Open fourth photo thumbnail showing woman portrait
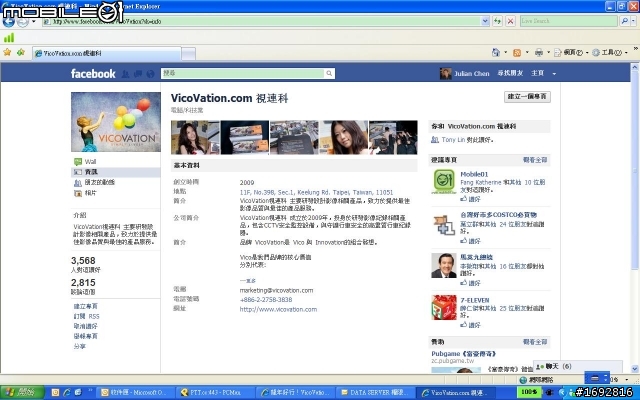This screenshot has height=400, width=640. 344,138
